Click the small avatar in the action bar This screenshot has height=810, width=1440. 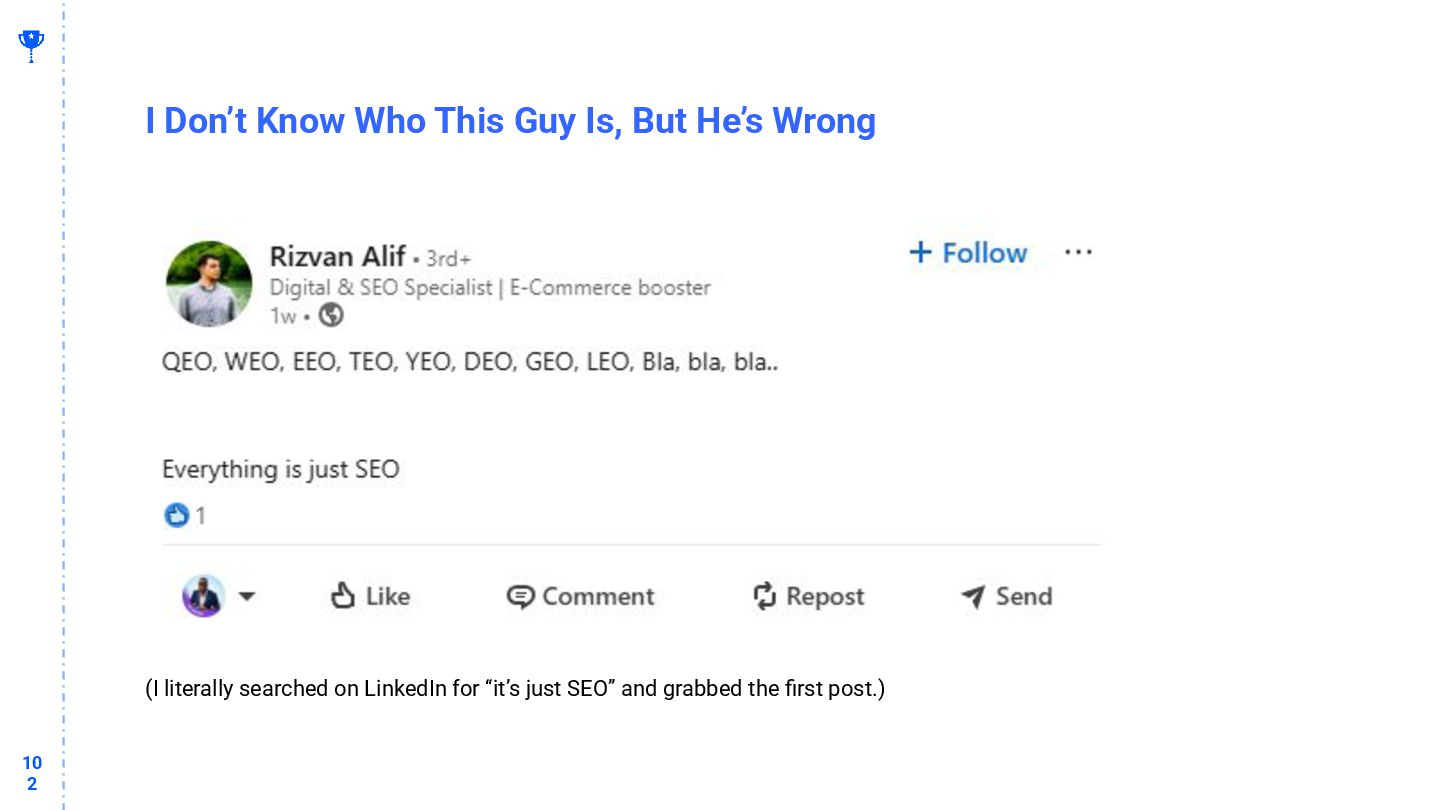pos(203,596)
